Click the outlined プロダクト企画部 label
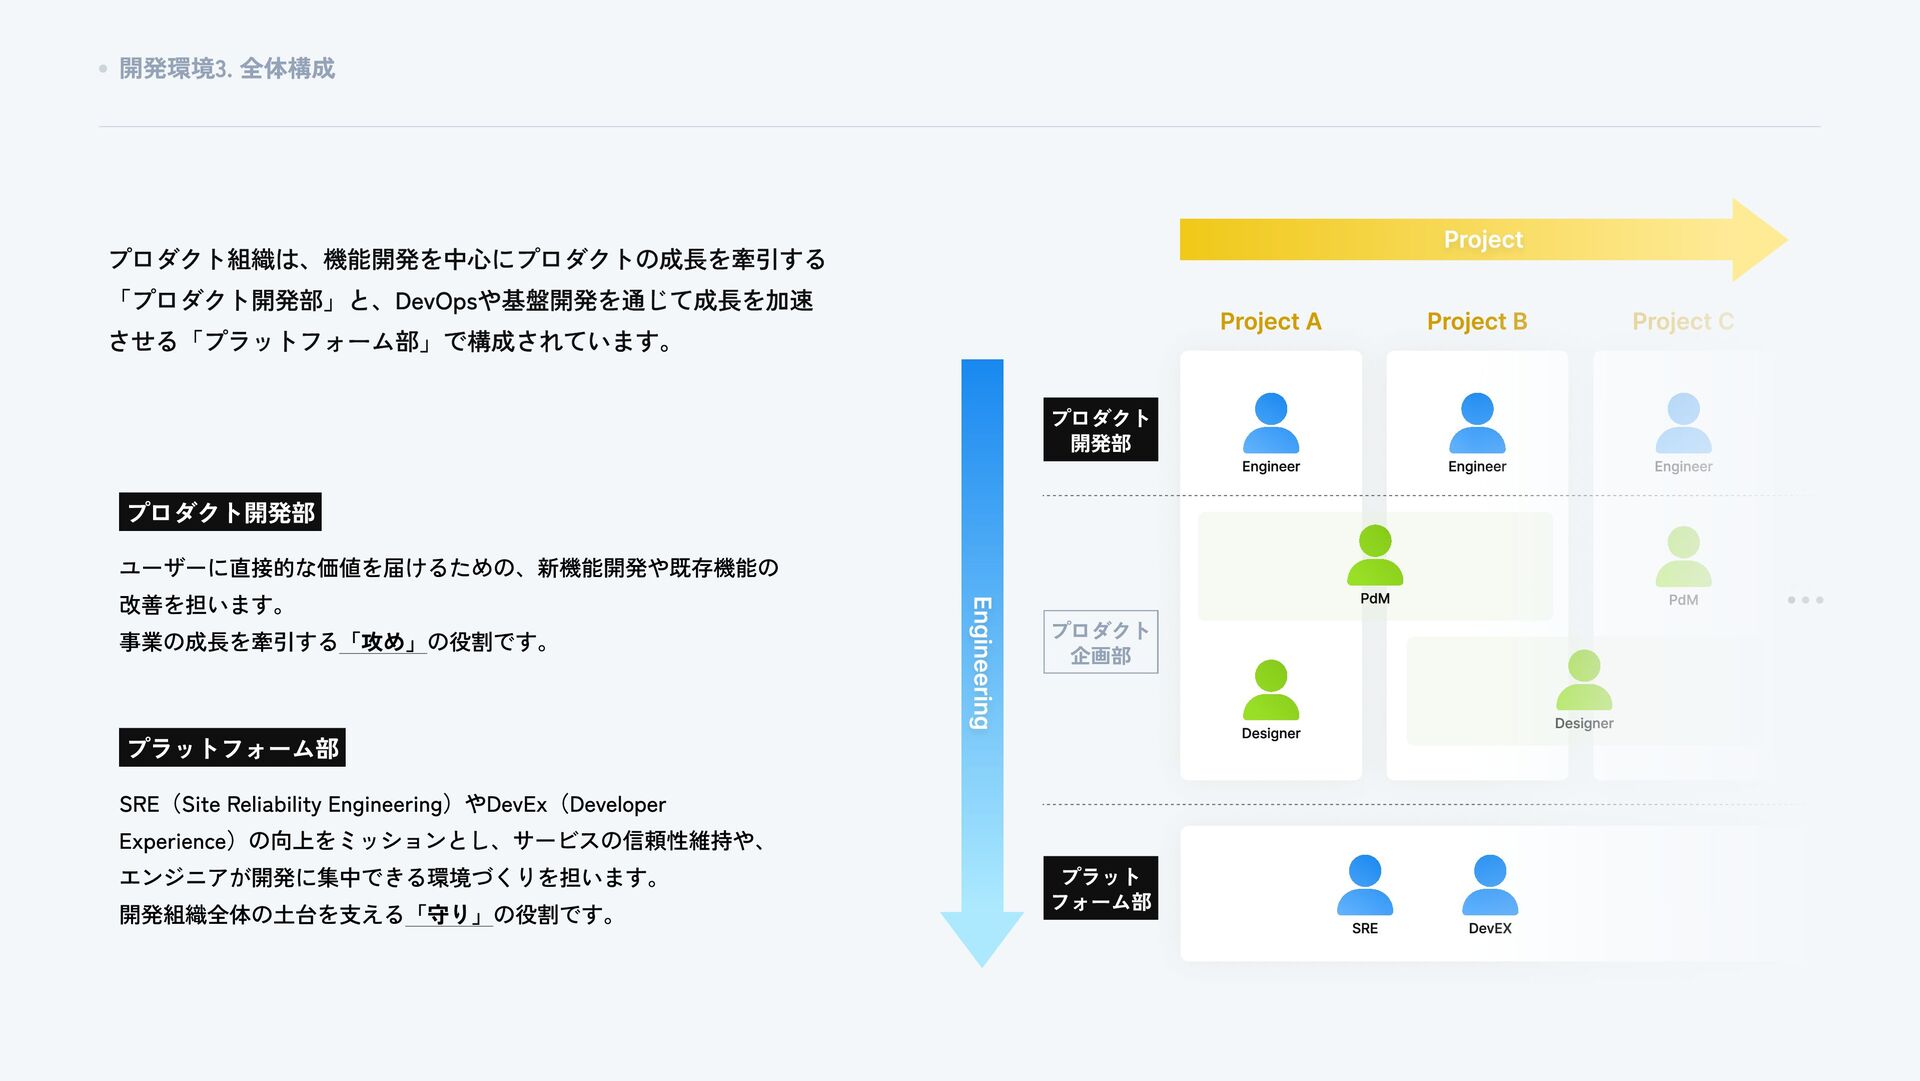This screenshot has width=1920, height=1081. tap(1100, 642)
